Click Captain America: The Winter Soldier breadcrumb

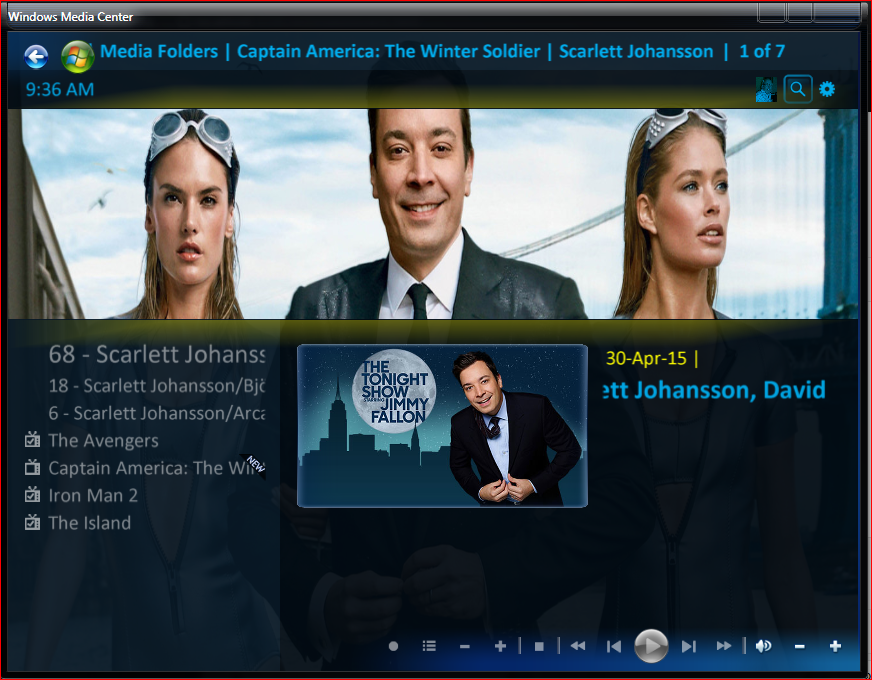click(389, 51)
